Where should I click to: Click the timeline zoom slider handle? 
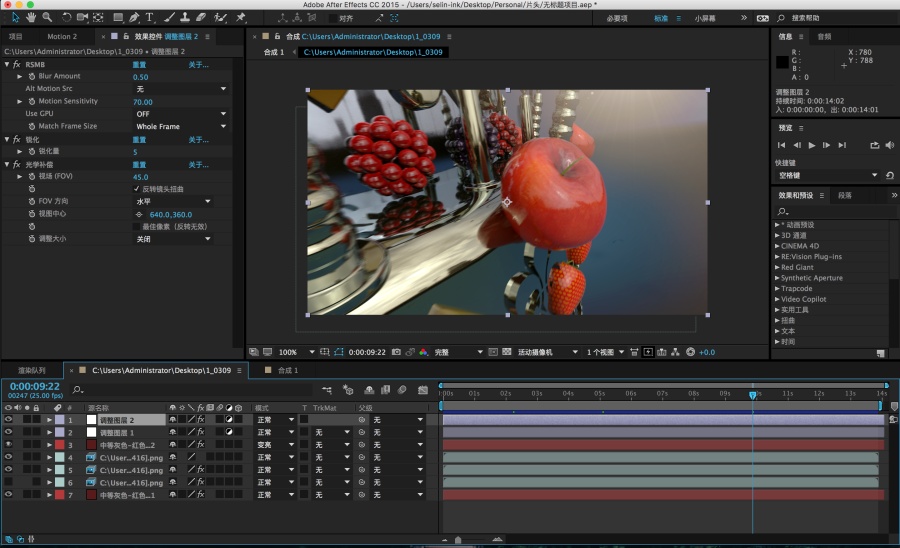click(458, 540)
